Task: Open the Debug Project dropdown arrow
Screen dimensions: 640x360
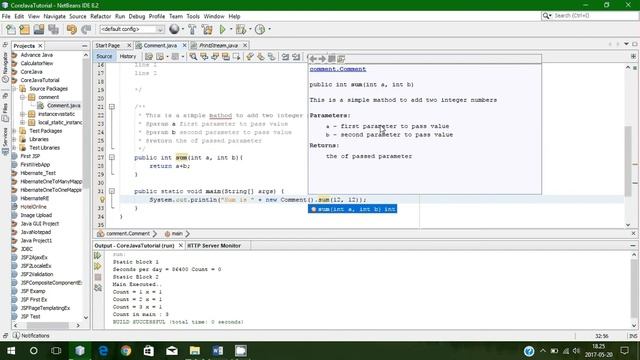Action: (x=250, y=29)
